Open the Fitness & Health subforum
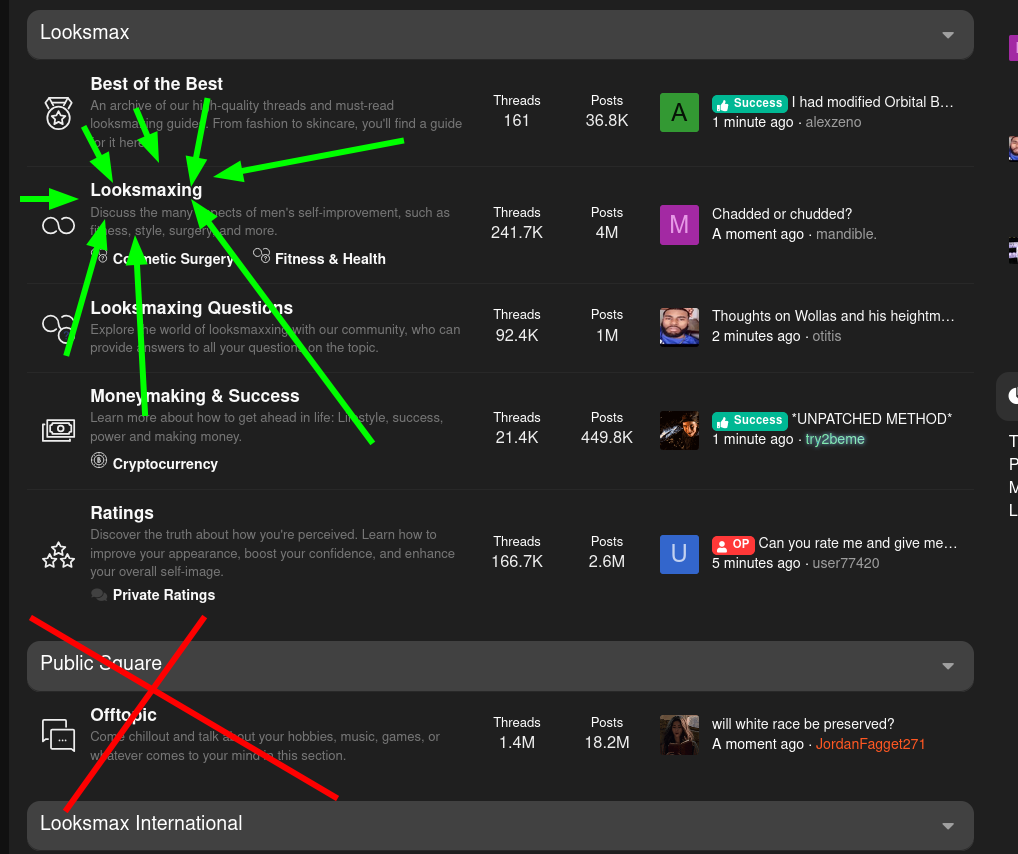The width and height of the screenshot is (1018, 854). [330, 259]
